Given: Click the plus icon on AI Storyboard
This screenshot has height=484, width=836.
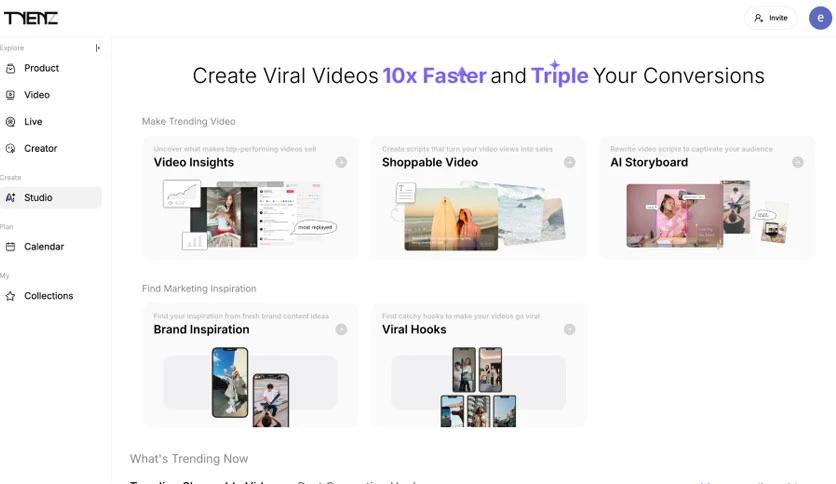Looking at the screenshot, I should (798, 162).
